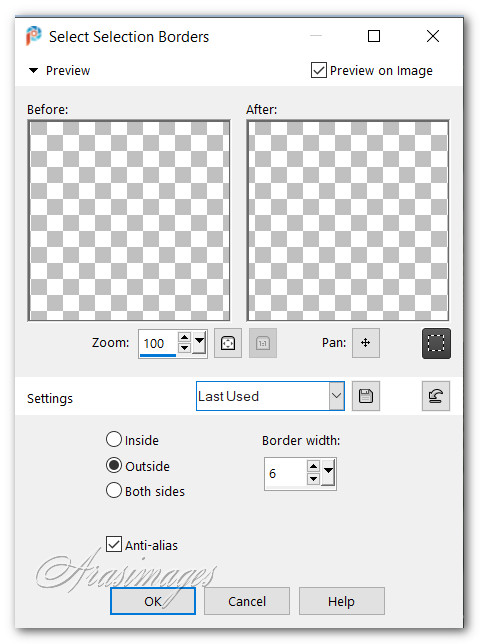Open the Last Used settings dropdown
This screenshot has width=480, height=644.
(x=336, y=396)
